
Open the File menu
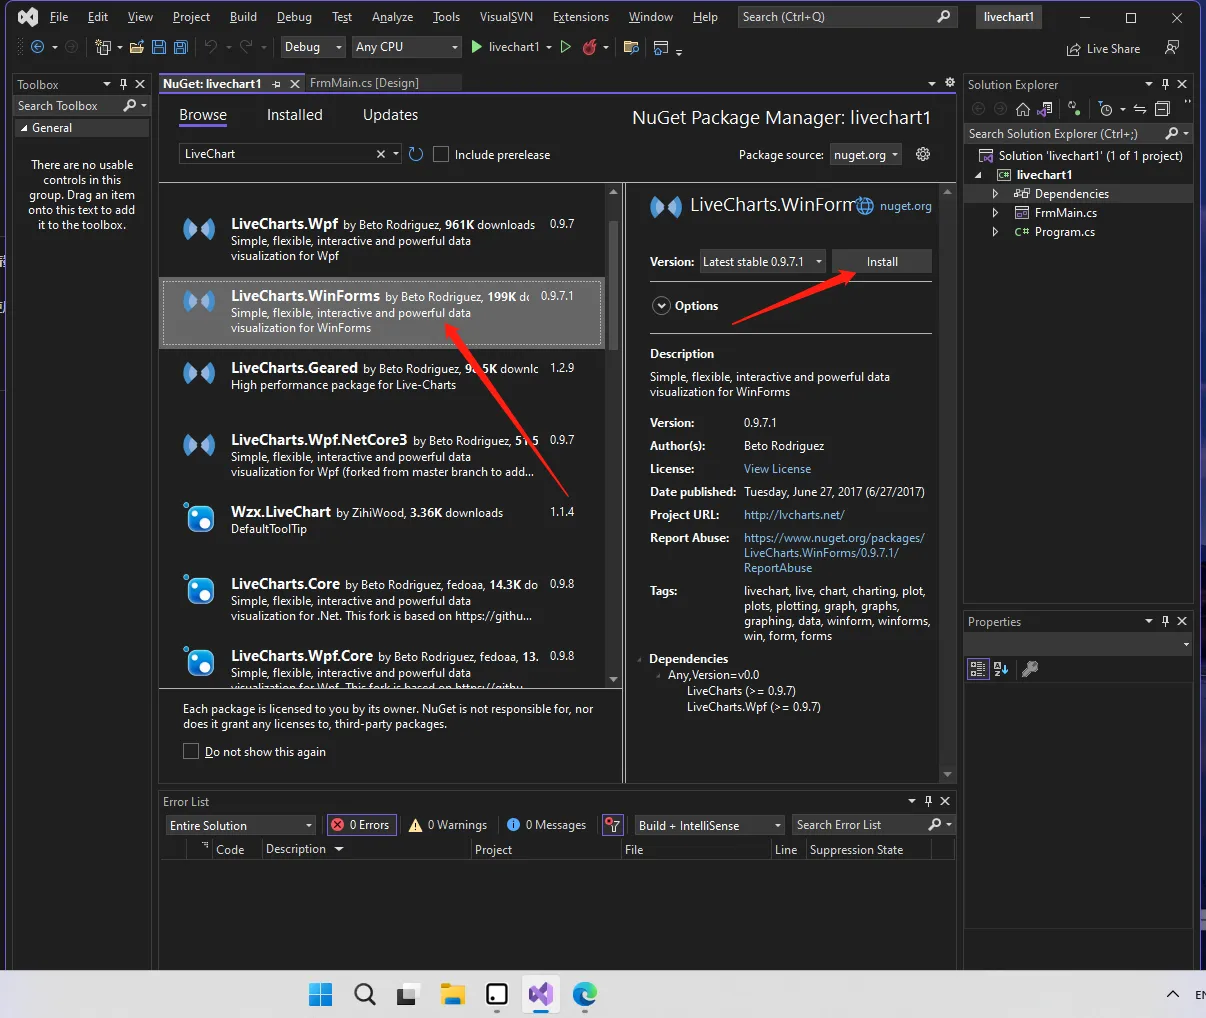pos(59,17)
